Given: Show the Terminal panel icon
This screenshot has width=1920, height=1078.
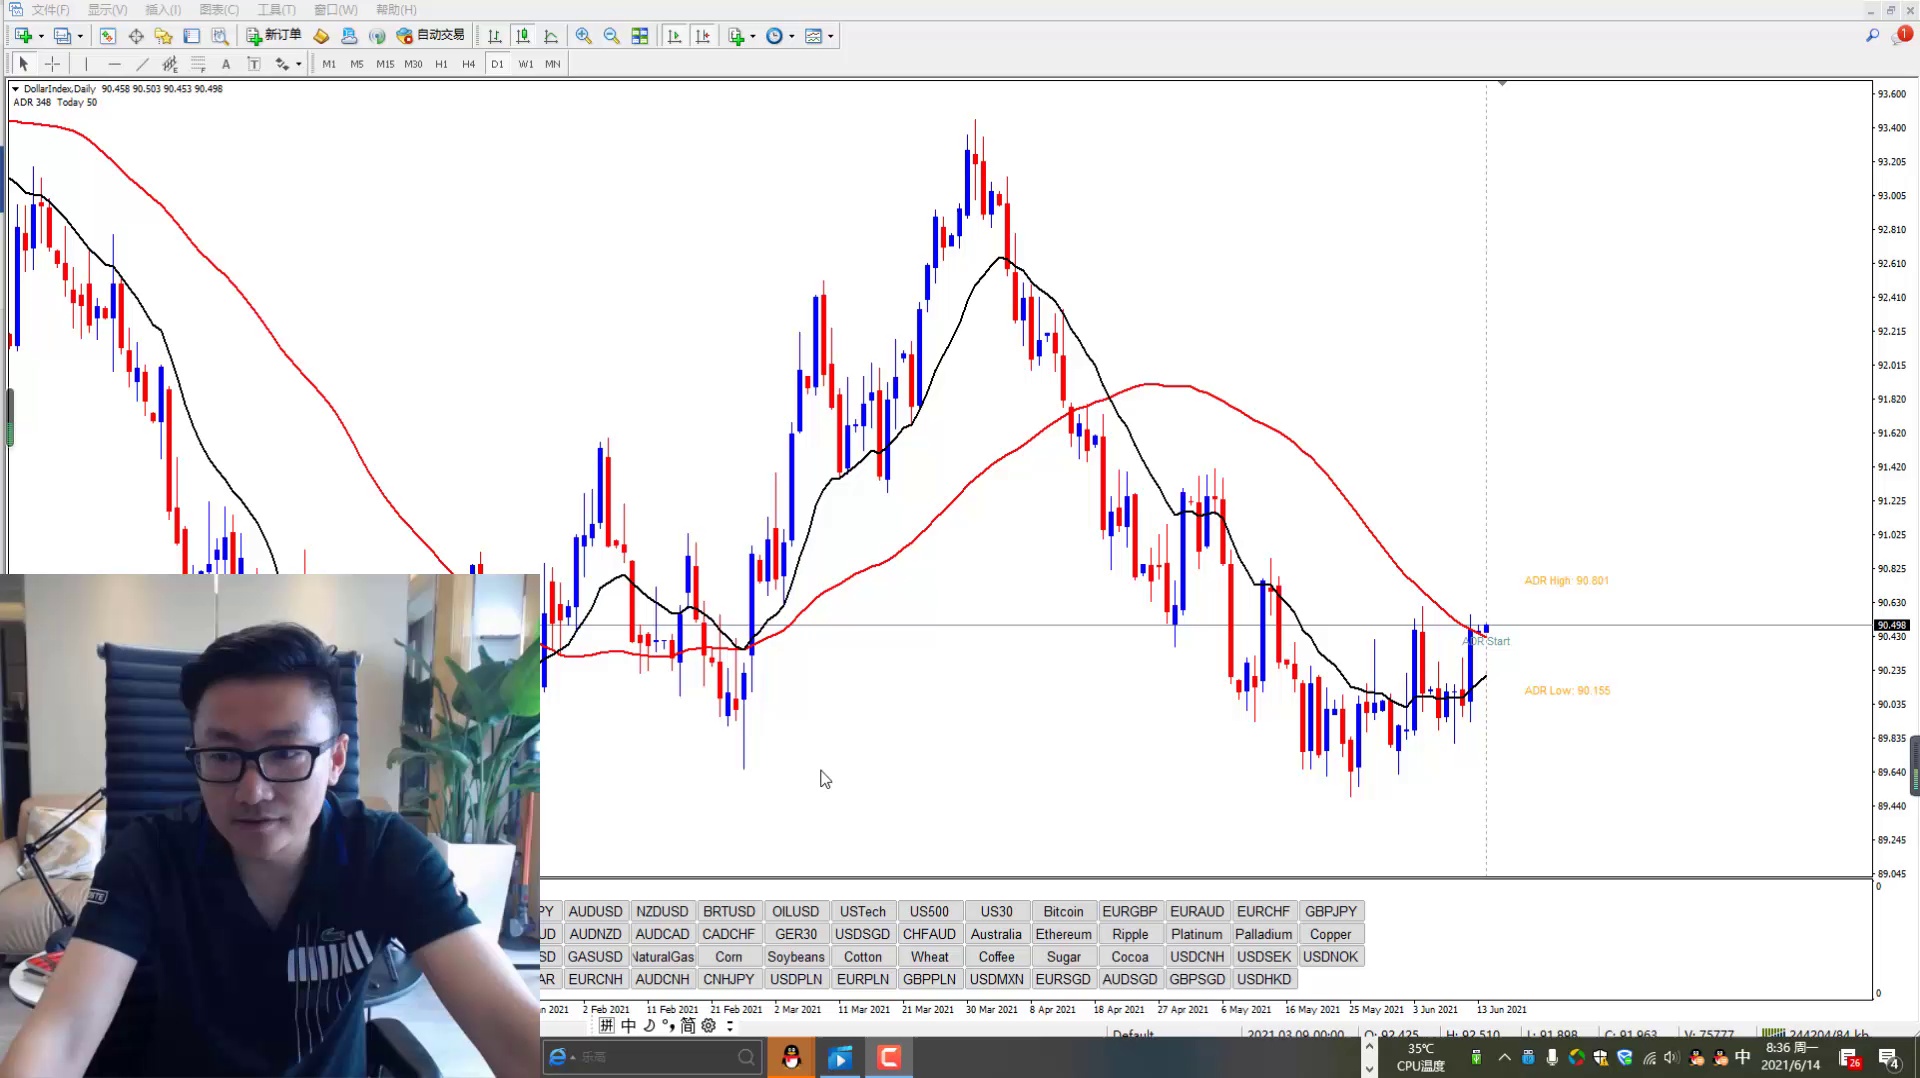Looking at the screenshot, I should point(192,36).
